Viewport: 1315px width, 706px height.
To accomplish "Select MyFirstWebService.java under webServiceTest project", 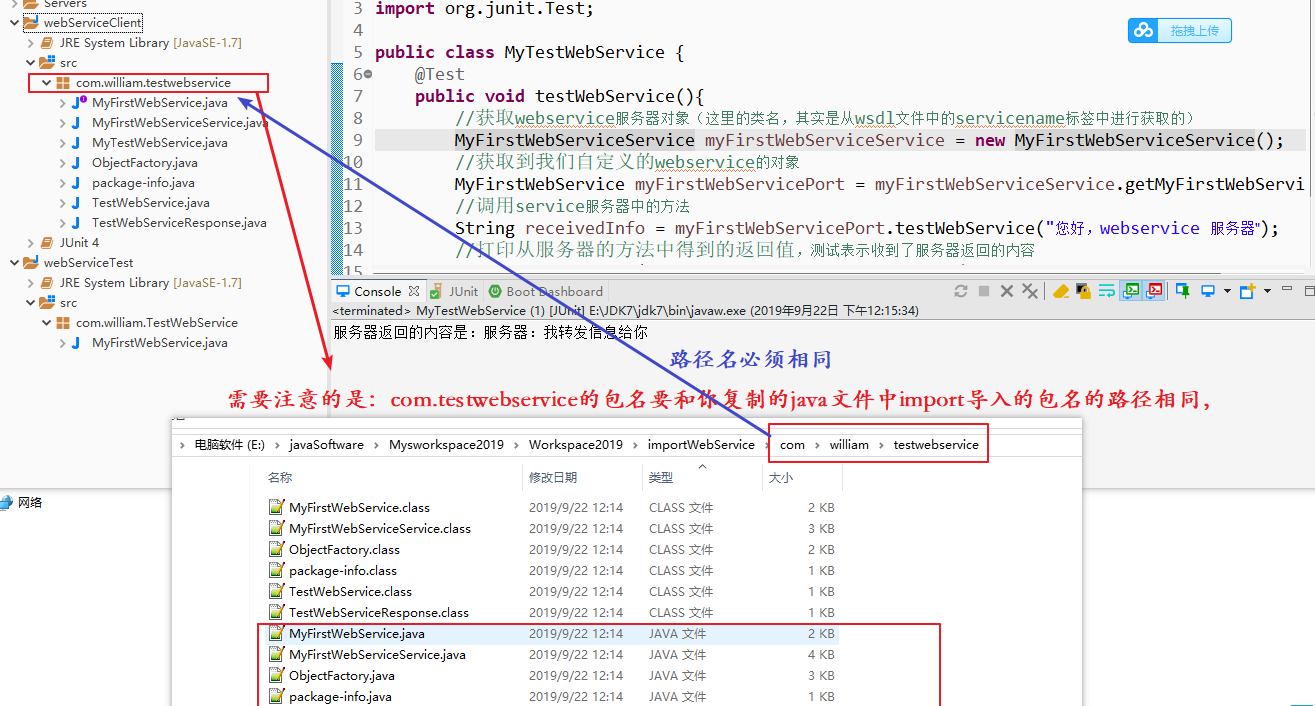I will tap(160, 343).
